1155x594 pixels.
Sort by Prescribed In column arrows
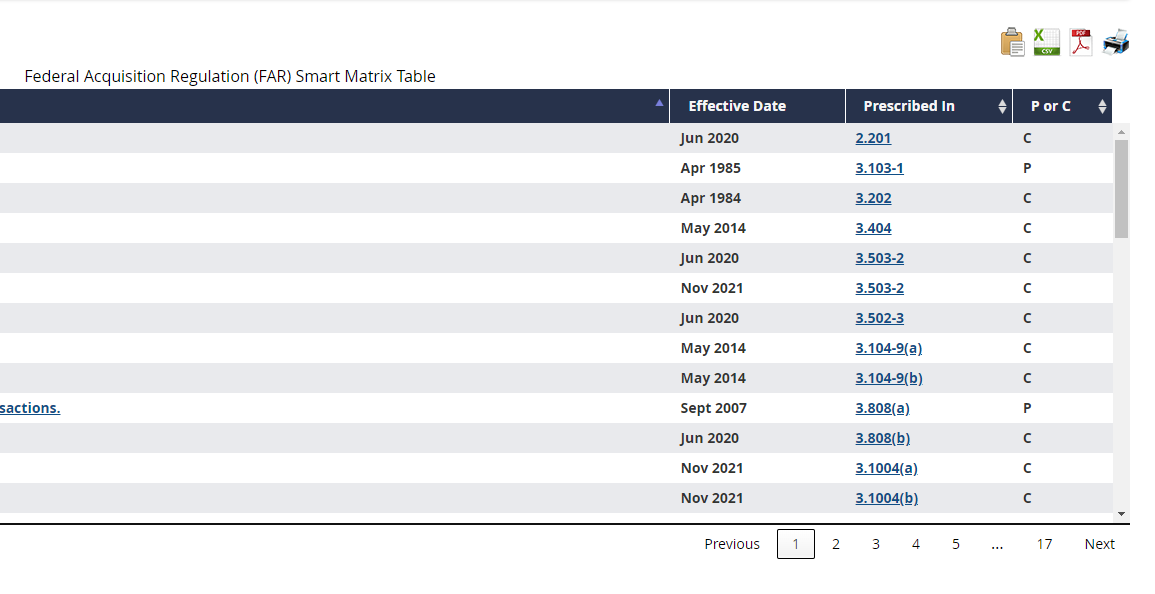1002,106
